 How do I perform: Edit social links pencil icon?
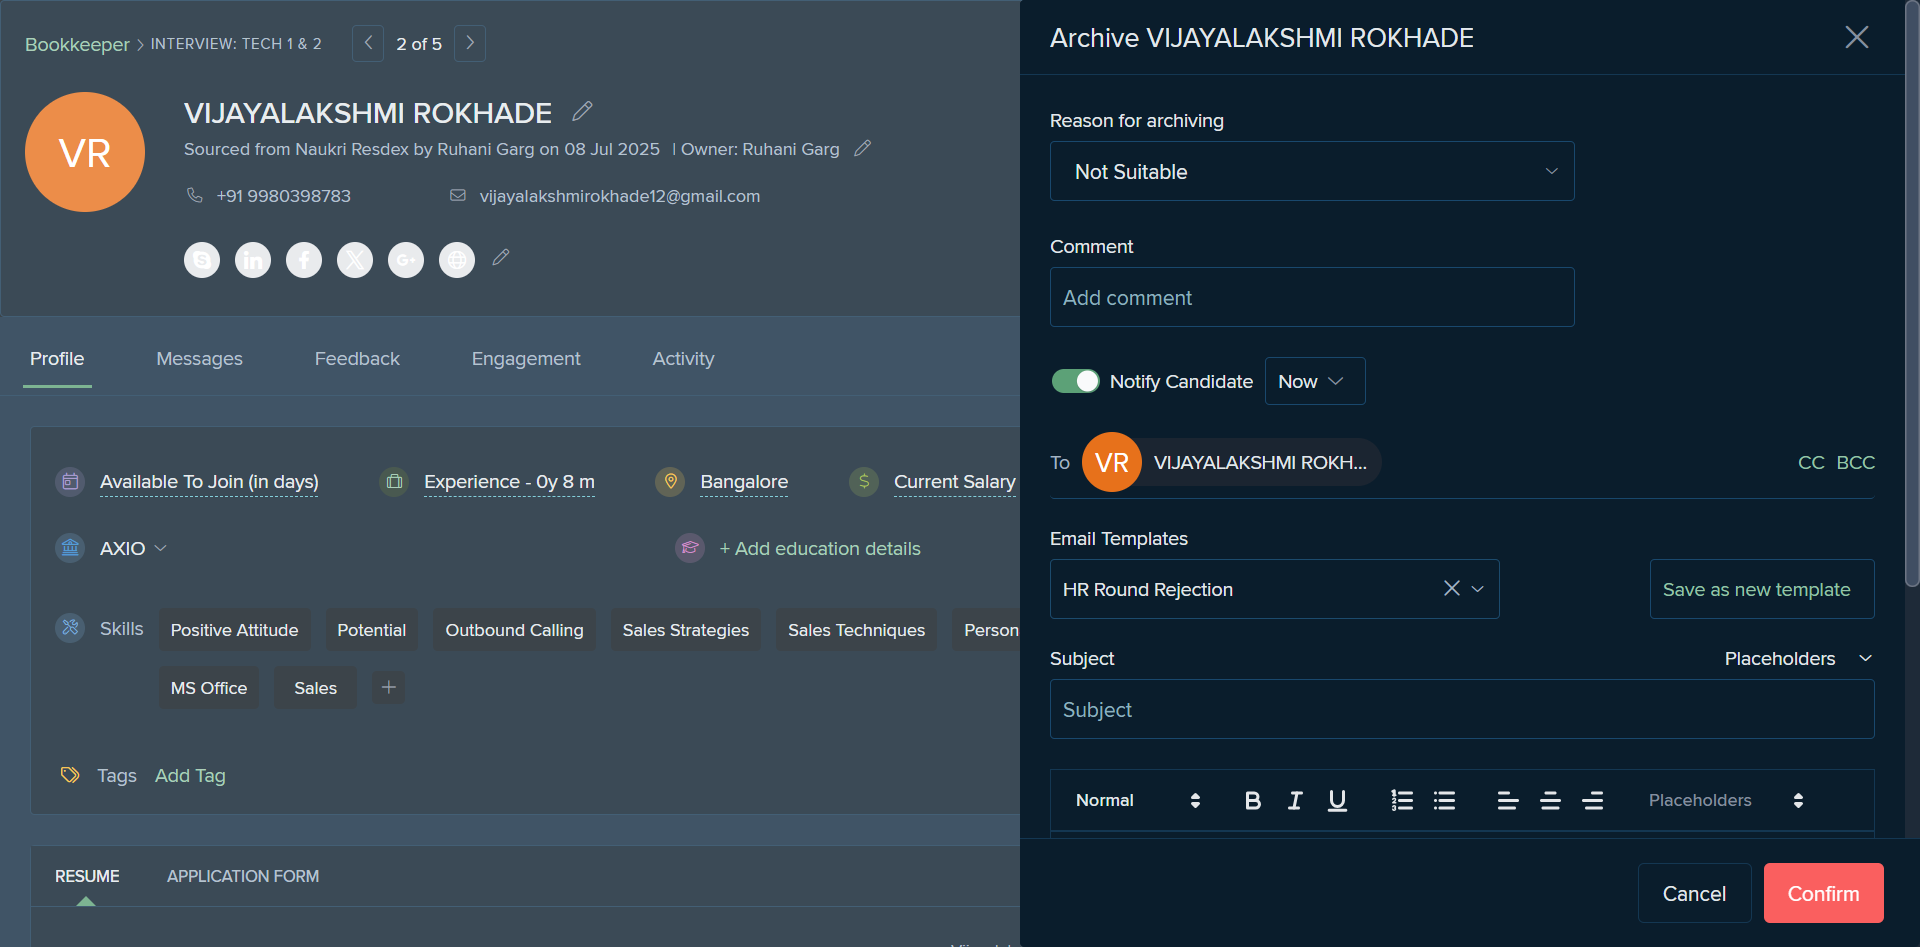[501, 258]
